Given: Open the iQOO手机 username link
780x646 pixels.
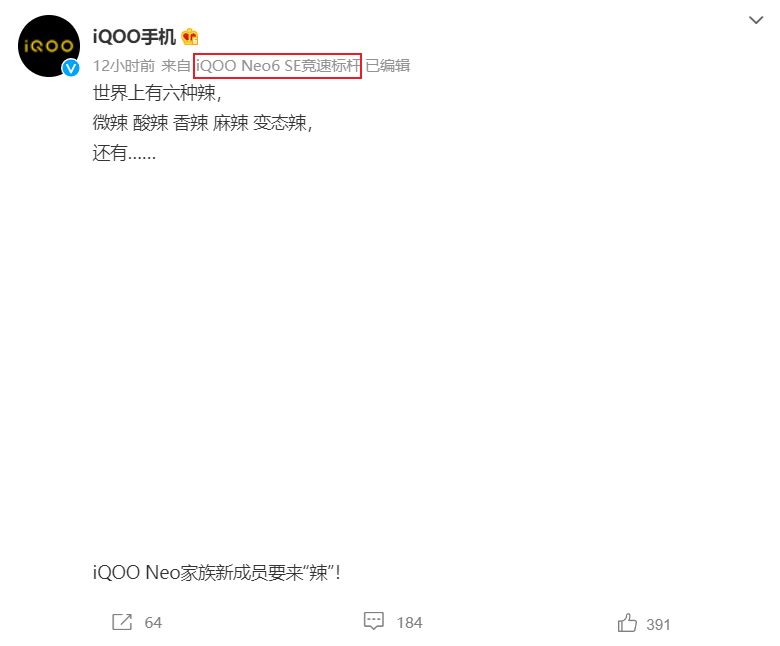Looking at the screenshot, I should [x=134, y=37].
